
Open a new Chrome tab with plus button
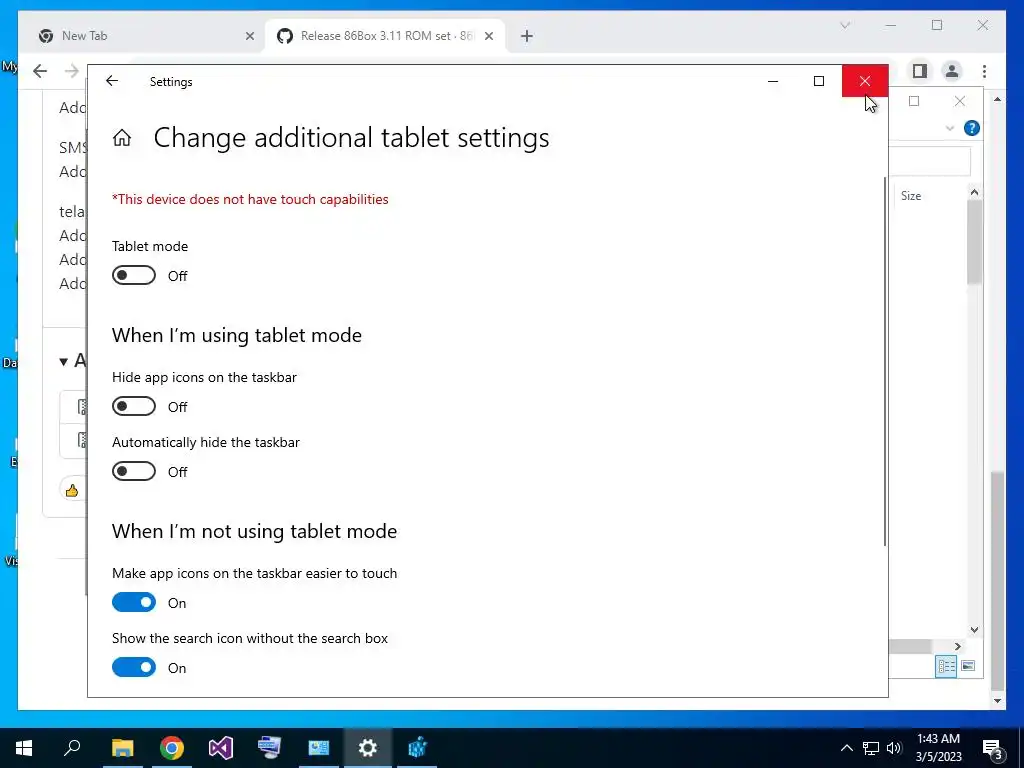527,36
